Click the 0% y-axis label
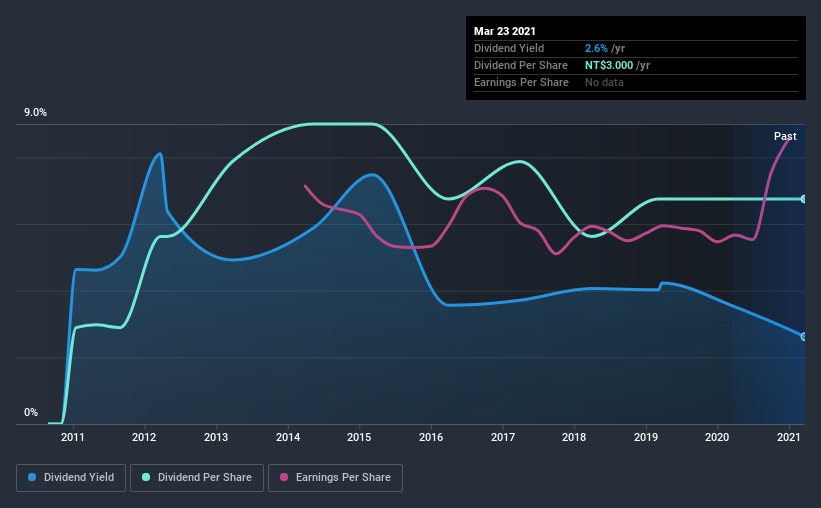 tap(31, 413)
